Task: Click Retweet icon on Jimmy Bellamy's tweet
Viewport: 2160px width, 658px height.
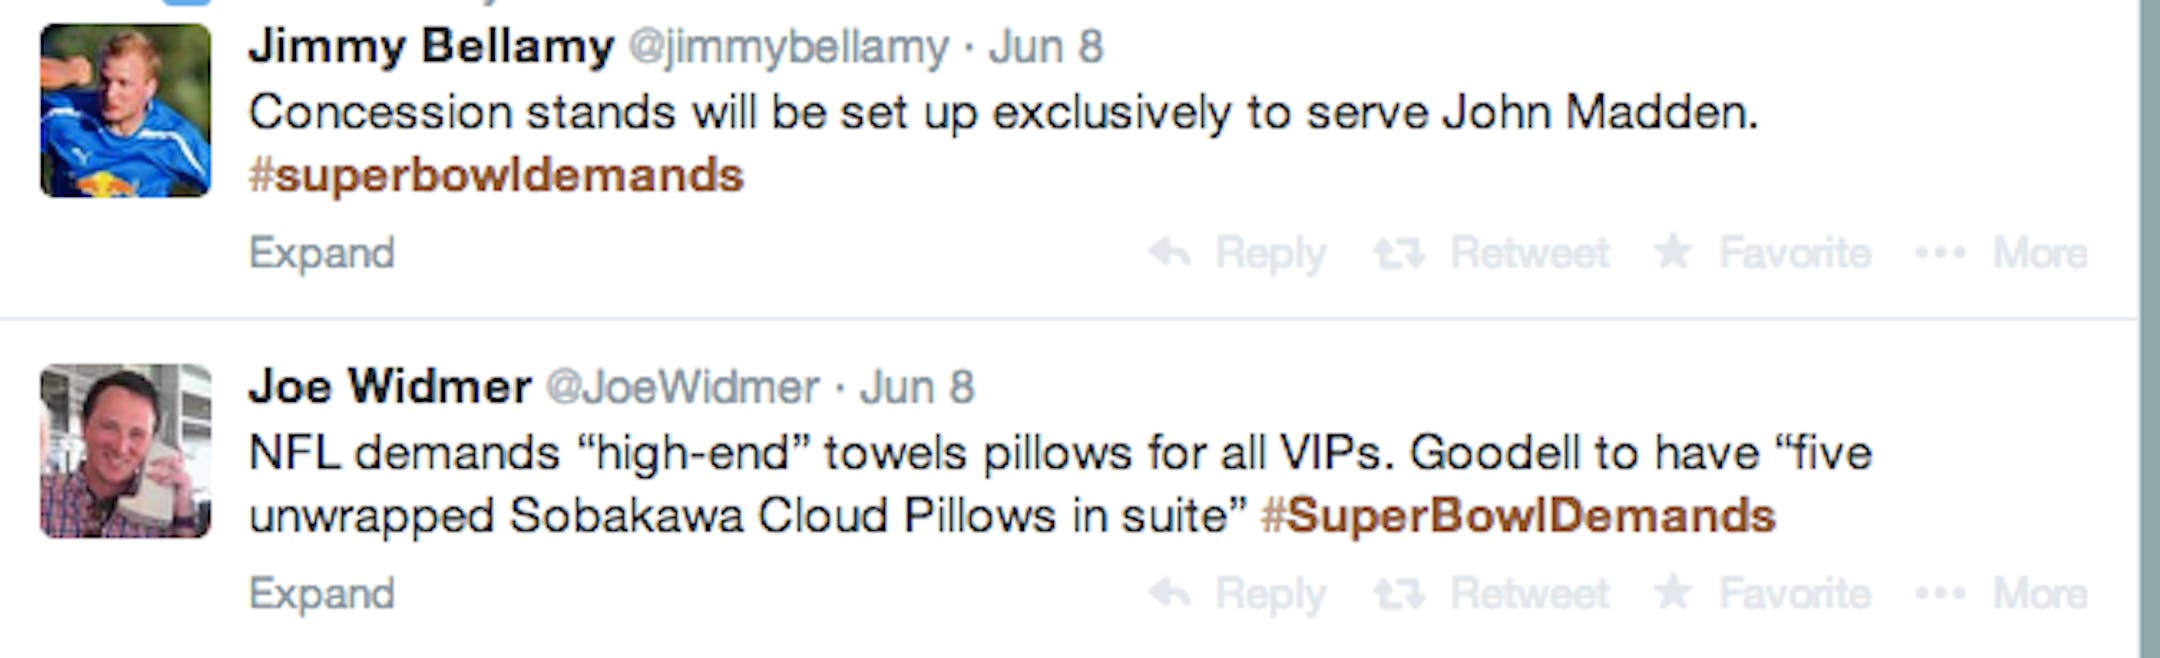Action: coord(1398,253)
